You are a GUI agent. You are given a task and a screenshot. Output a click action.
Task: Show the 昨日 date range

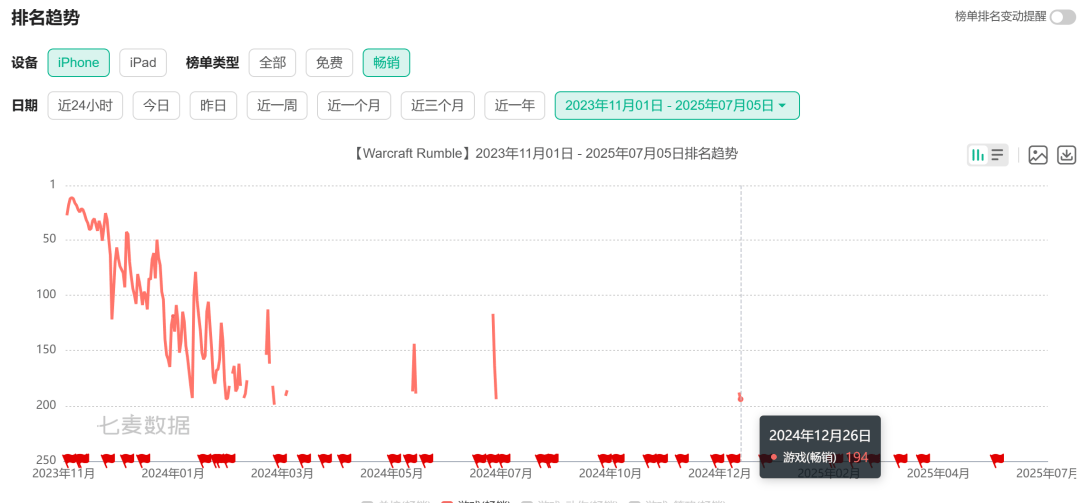pos(214,105)
